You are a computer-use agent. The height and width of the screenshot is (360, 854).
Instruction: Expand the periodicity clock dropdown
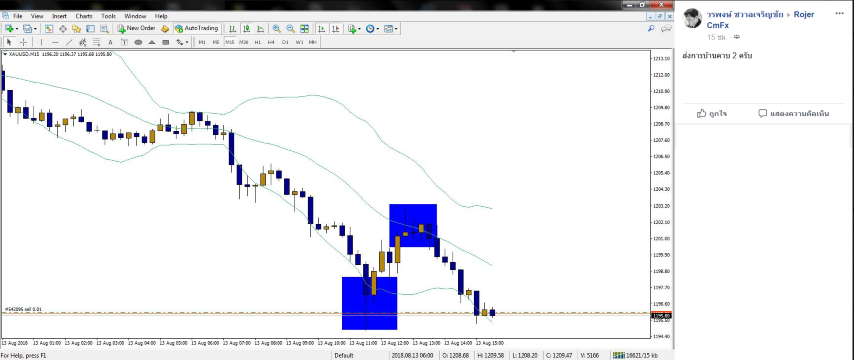pyautogui.click(x=377, y=29)
